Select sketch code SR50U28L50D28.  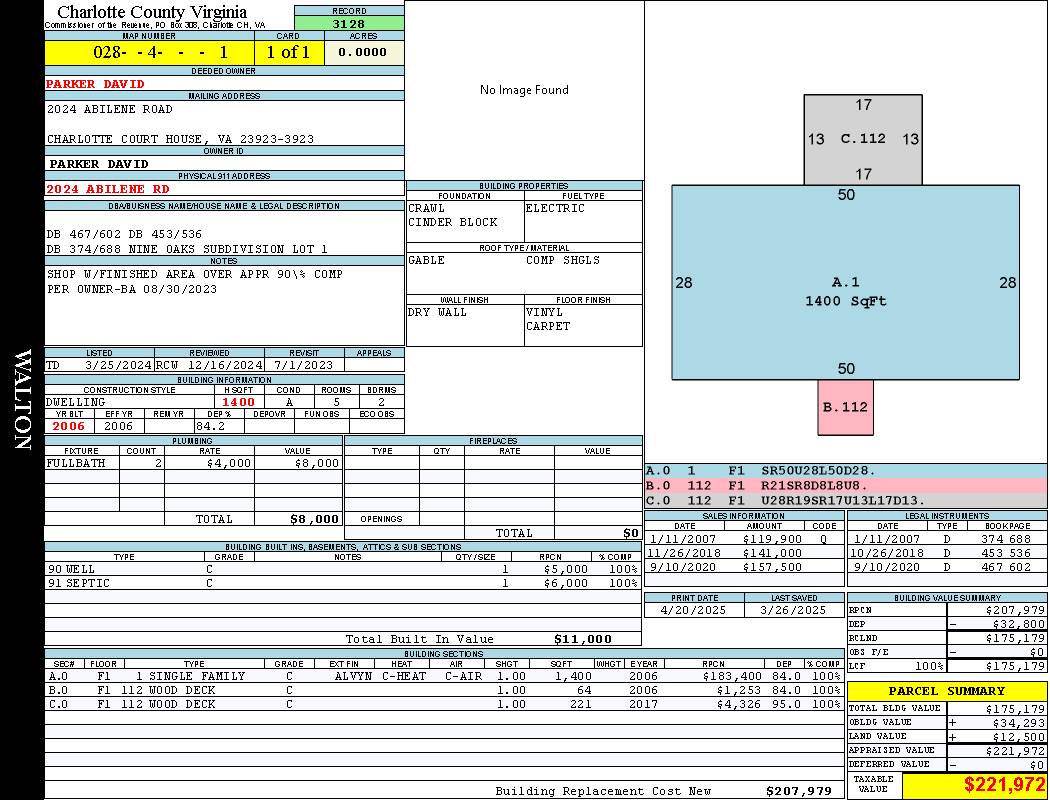[x=818, y=471]
